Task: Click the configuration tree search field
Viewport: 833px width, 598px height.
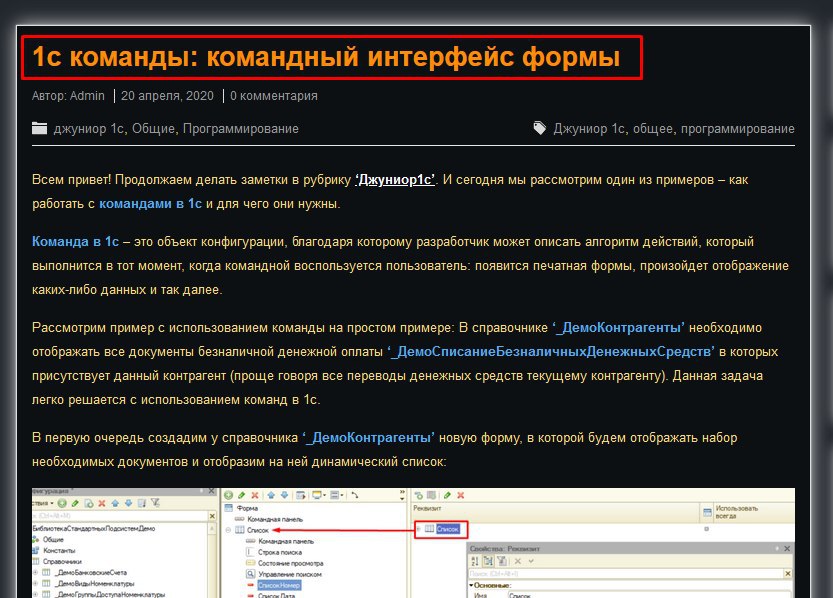Action: click(120, 516)
